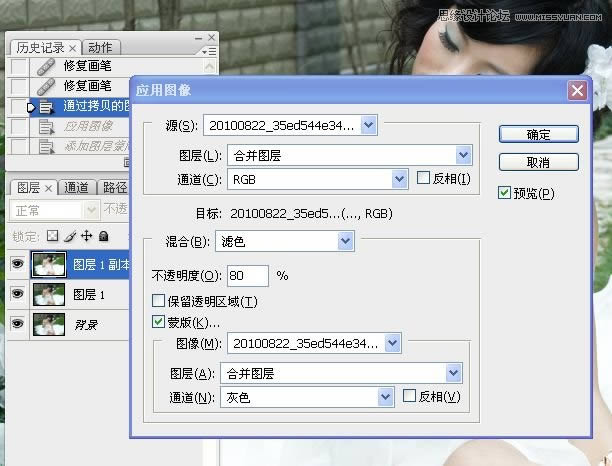This screenshot has height=466, width=612.
Task: Click lock transparent pixels icon
Action: tap(54, 236)
